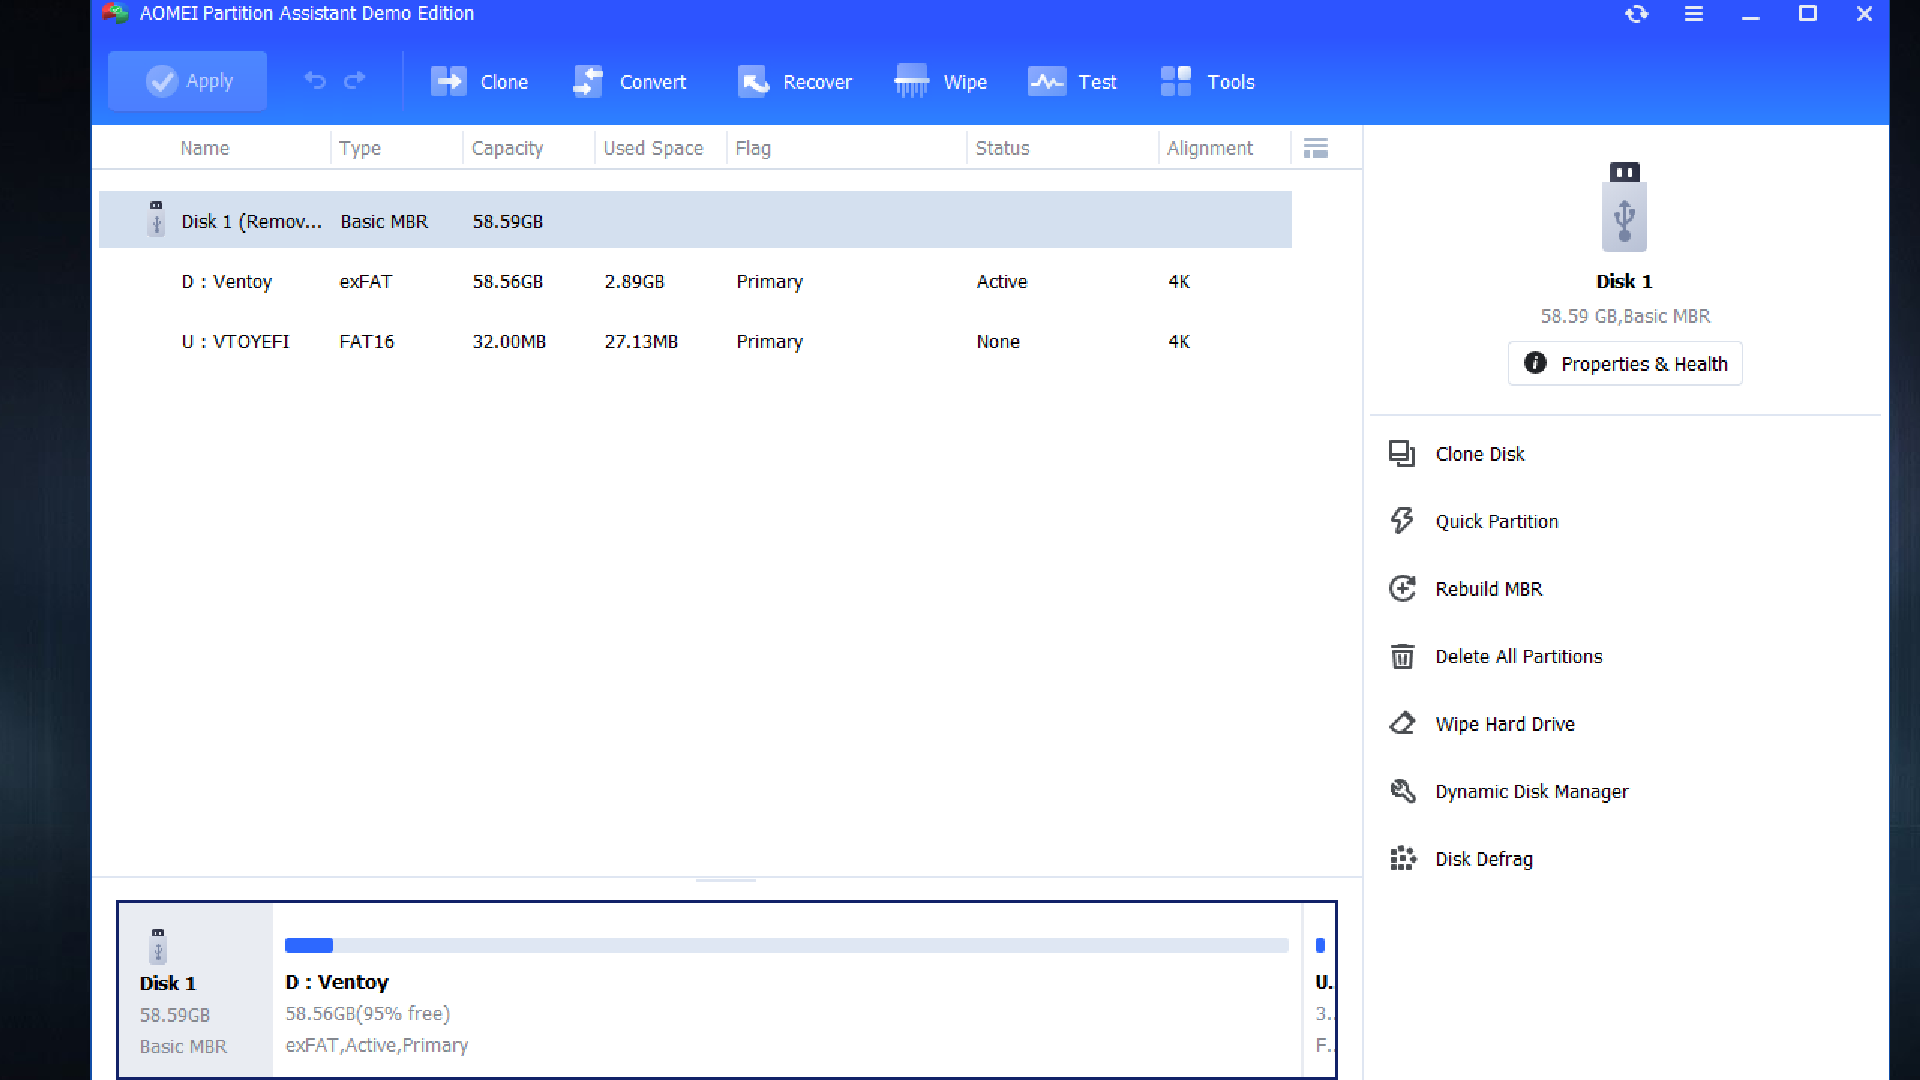Open the hamburger menu in title bar
This screenshot has height=1080, width=1920.
coord(1693,14)
